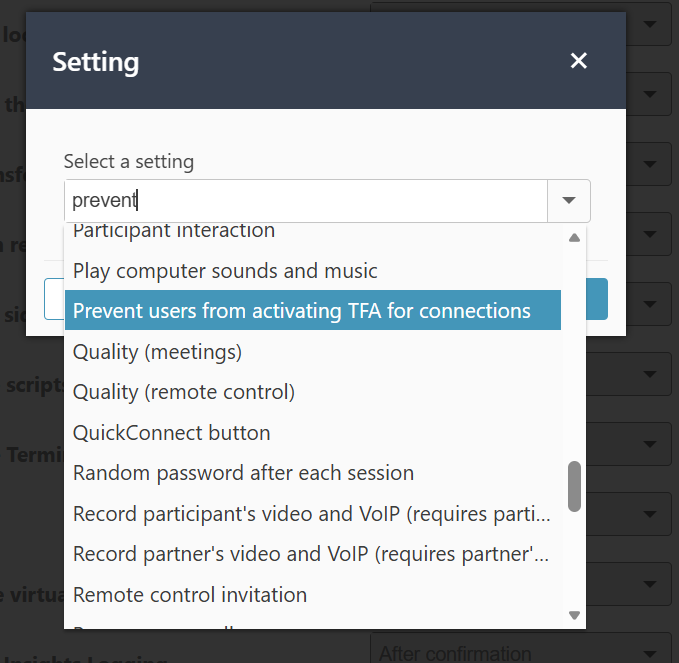Pick Random password after each session
This screenshot has height=663, width=679.
coord(243,473)
